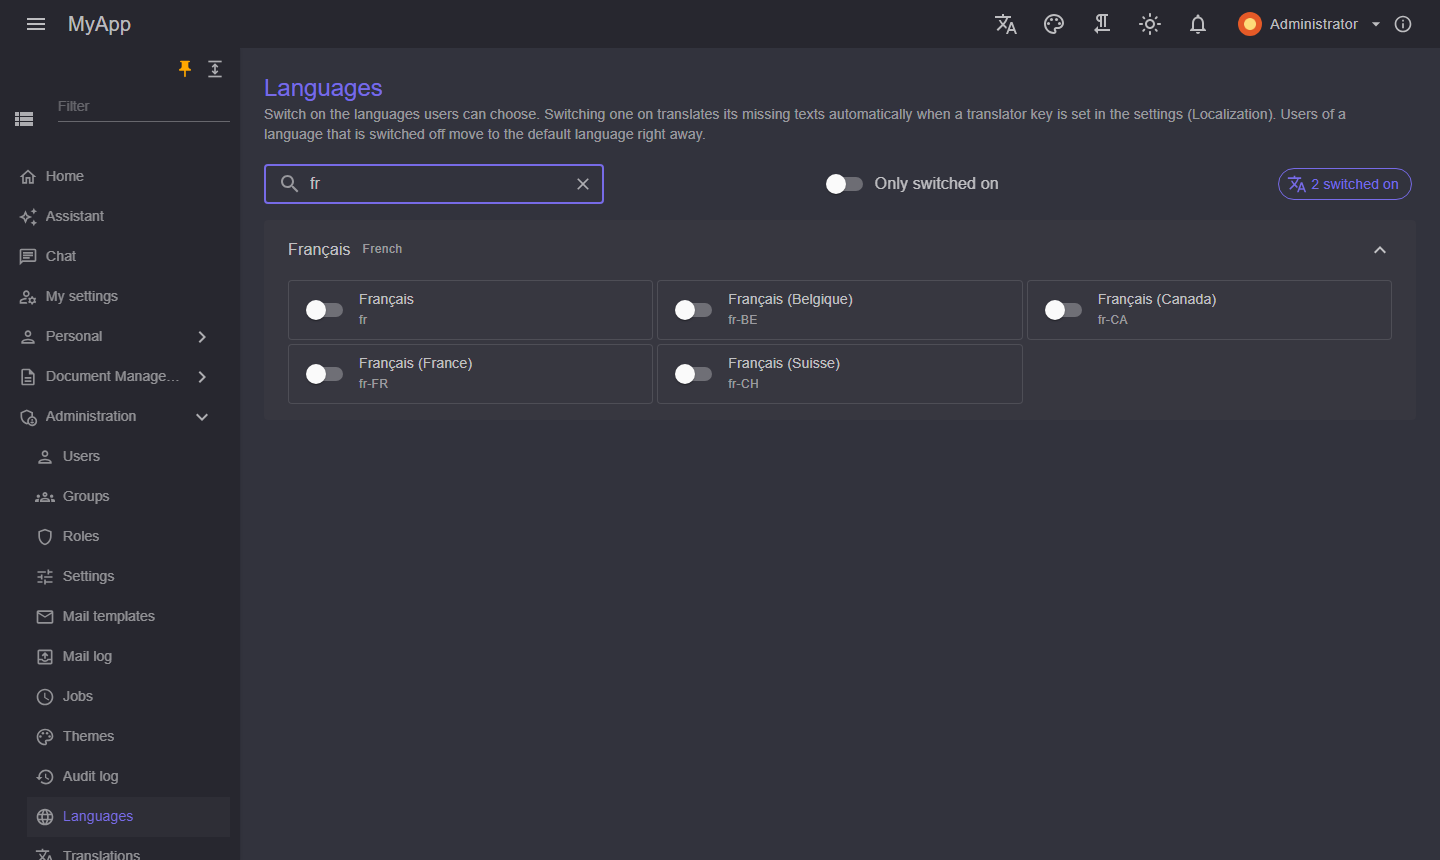Turn on Français (Suisse) language
The image size is (1440, 860).
[x=693, y=374]
